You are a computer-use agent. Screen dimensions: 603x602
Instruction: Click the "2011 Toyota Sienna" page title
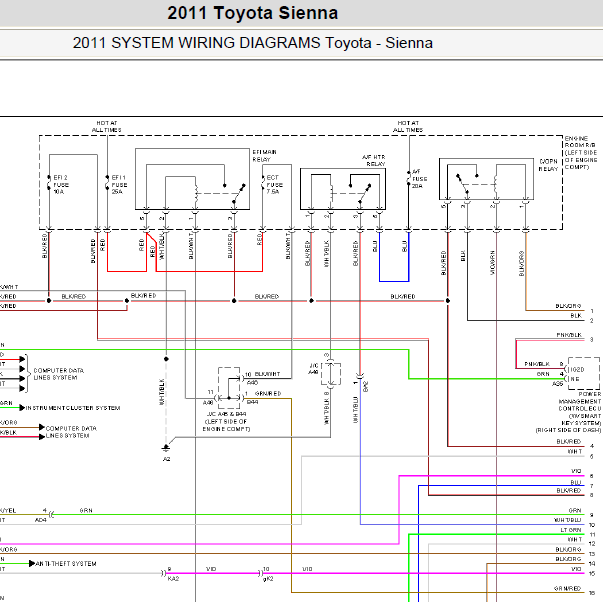click(x=253, y=13)
